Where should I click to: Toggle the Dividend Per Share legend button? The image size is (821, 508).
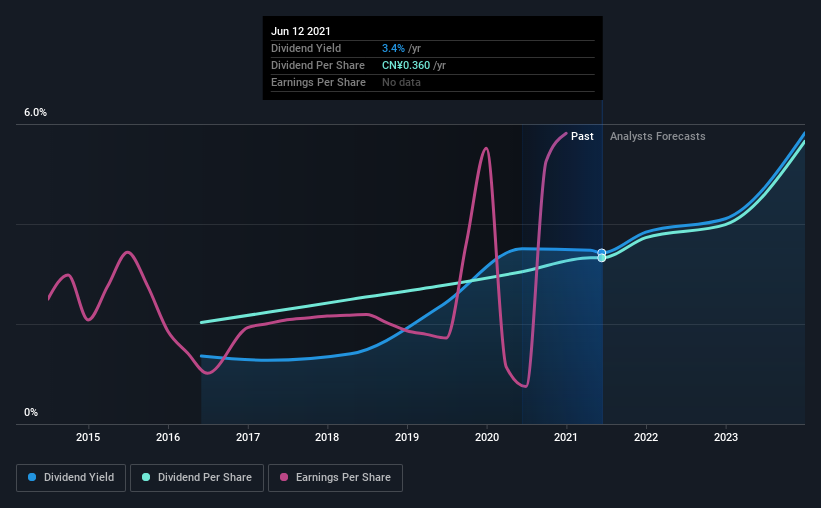click(x=197, y=478)
